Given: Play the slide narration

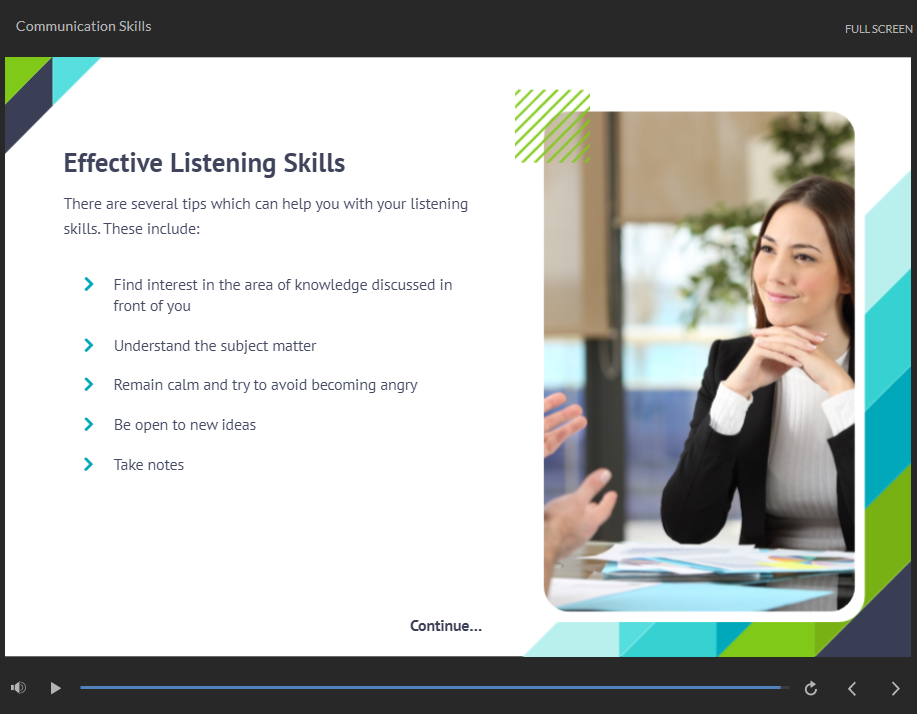Looking at the screenshot, I should coord(56,688).
